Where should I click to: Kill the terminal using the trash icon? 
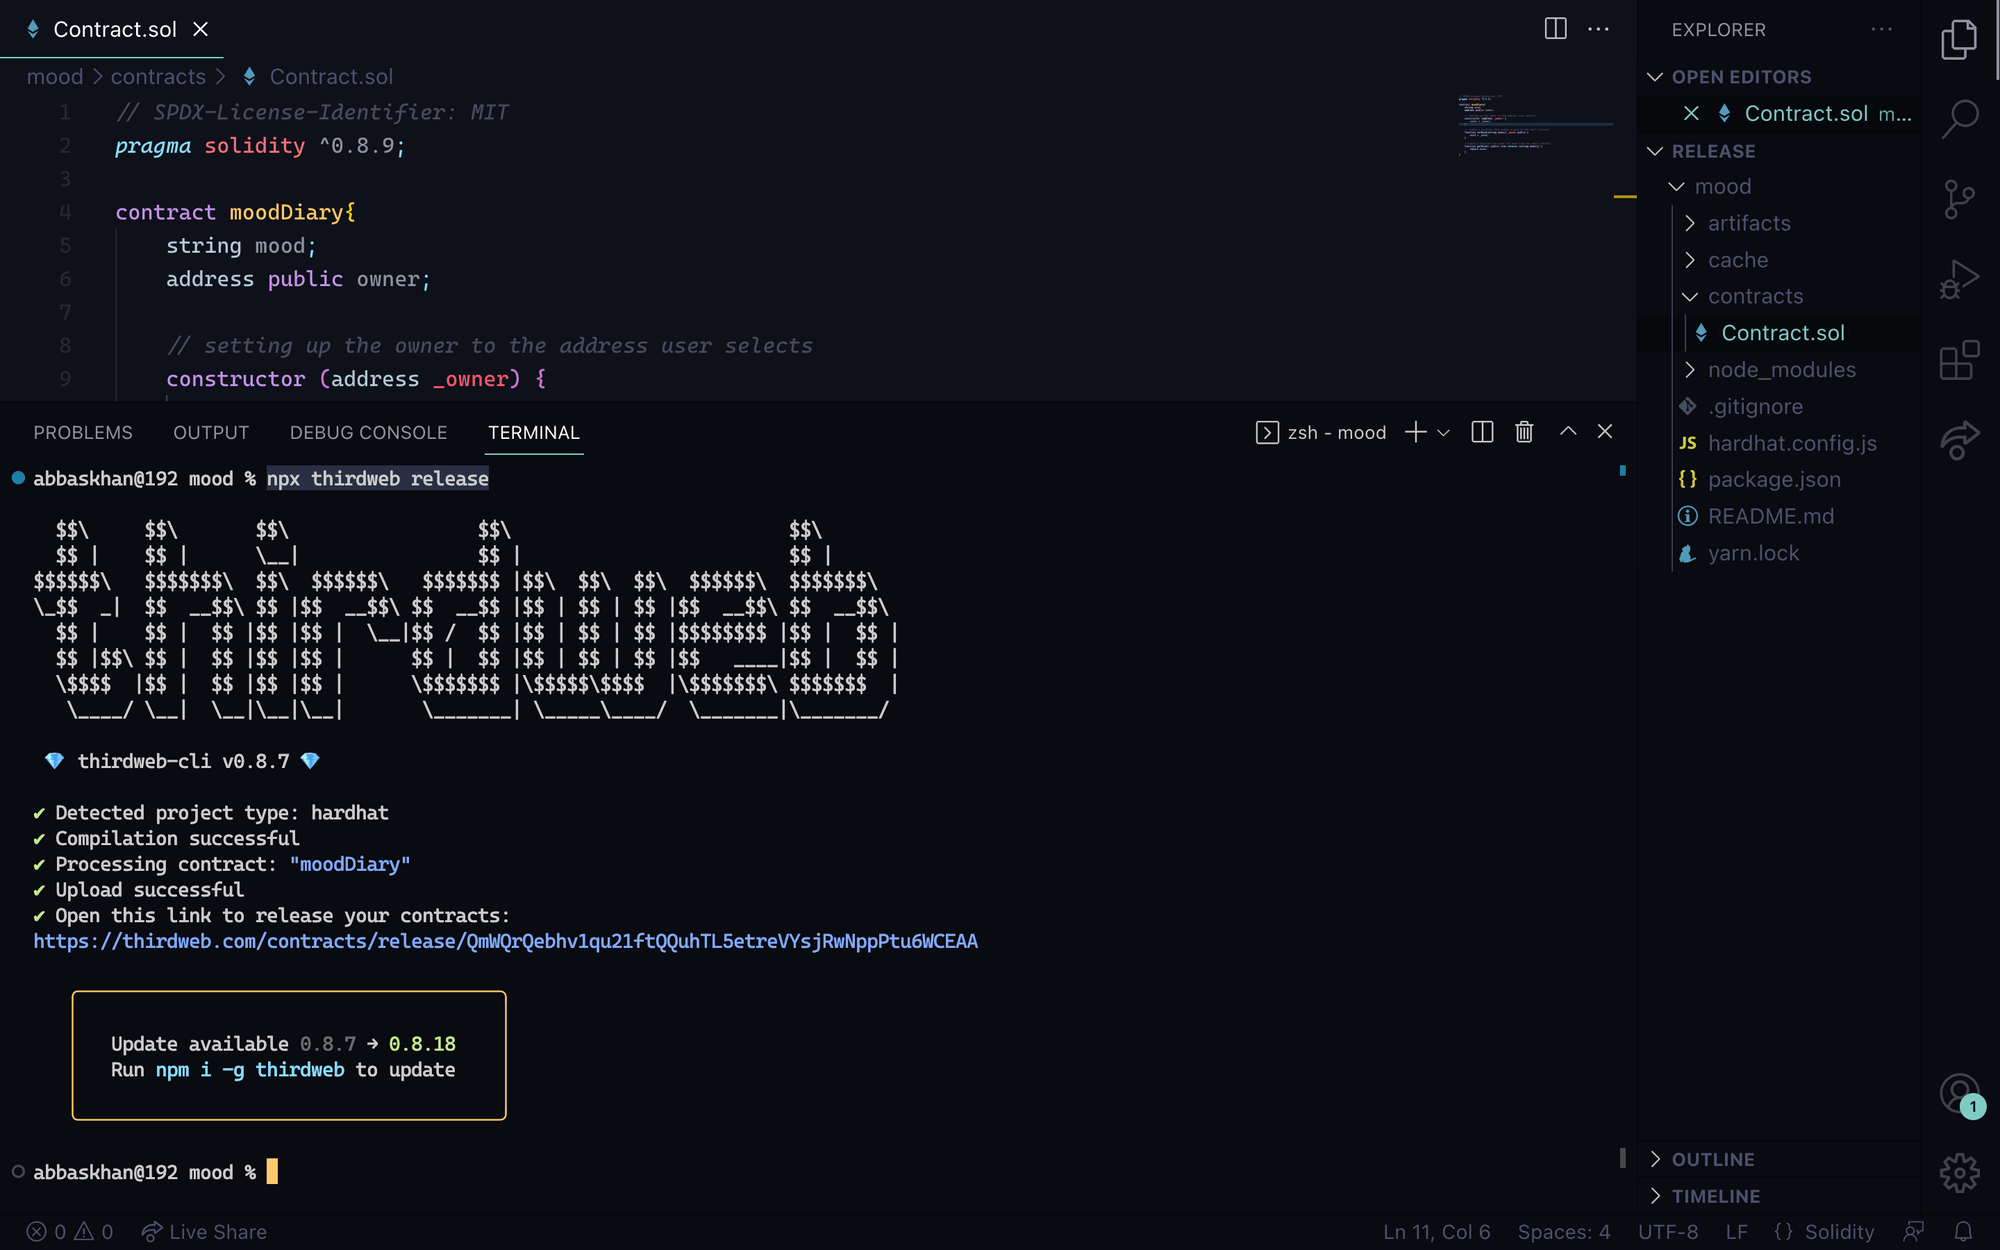pos(1524,432)
